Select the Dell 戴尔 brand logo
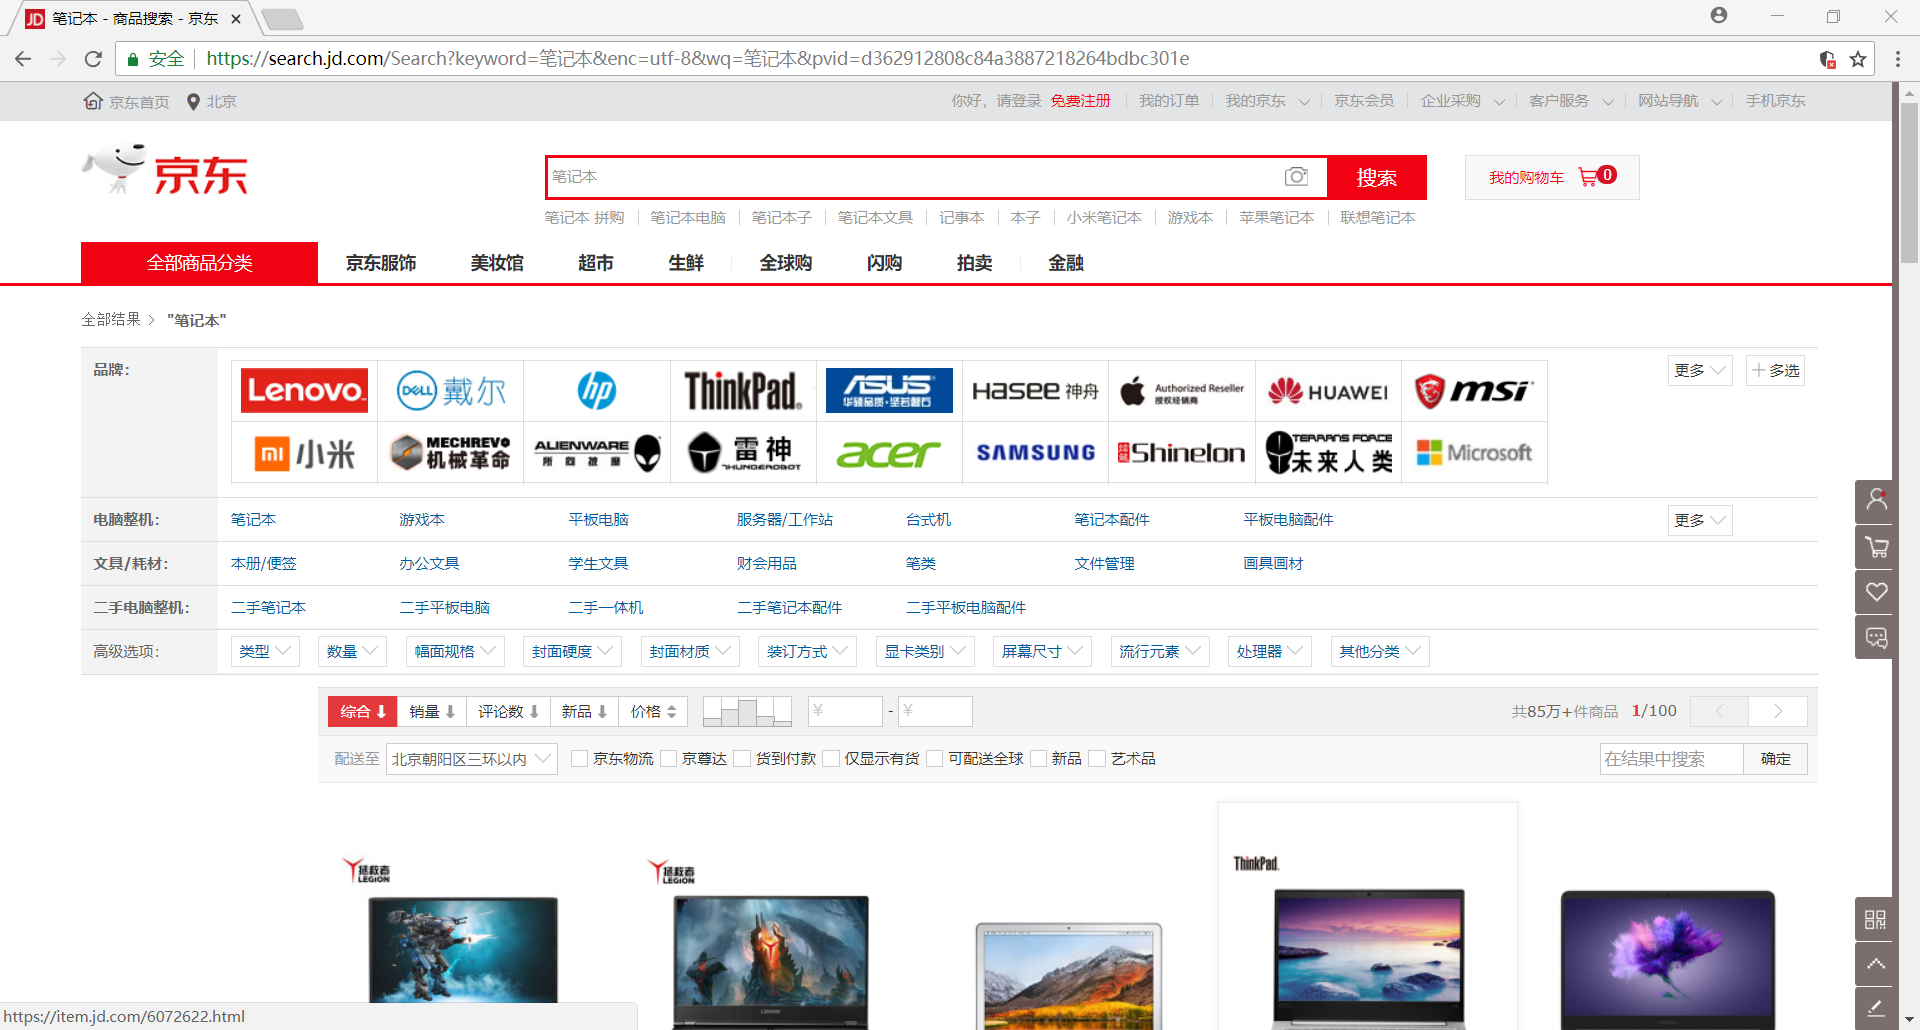The width and height of the screenshot is (1920, 1030). 451,391
